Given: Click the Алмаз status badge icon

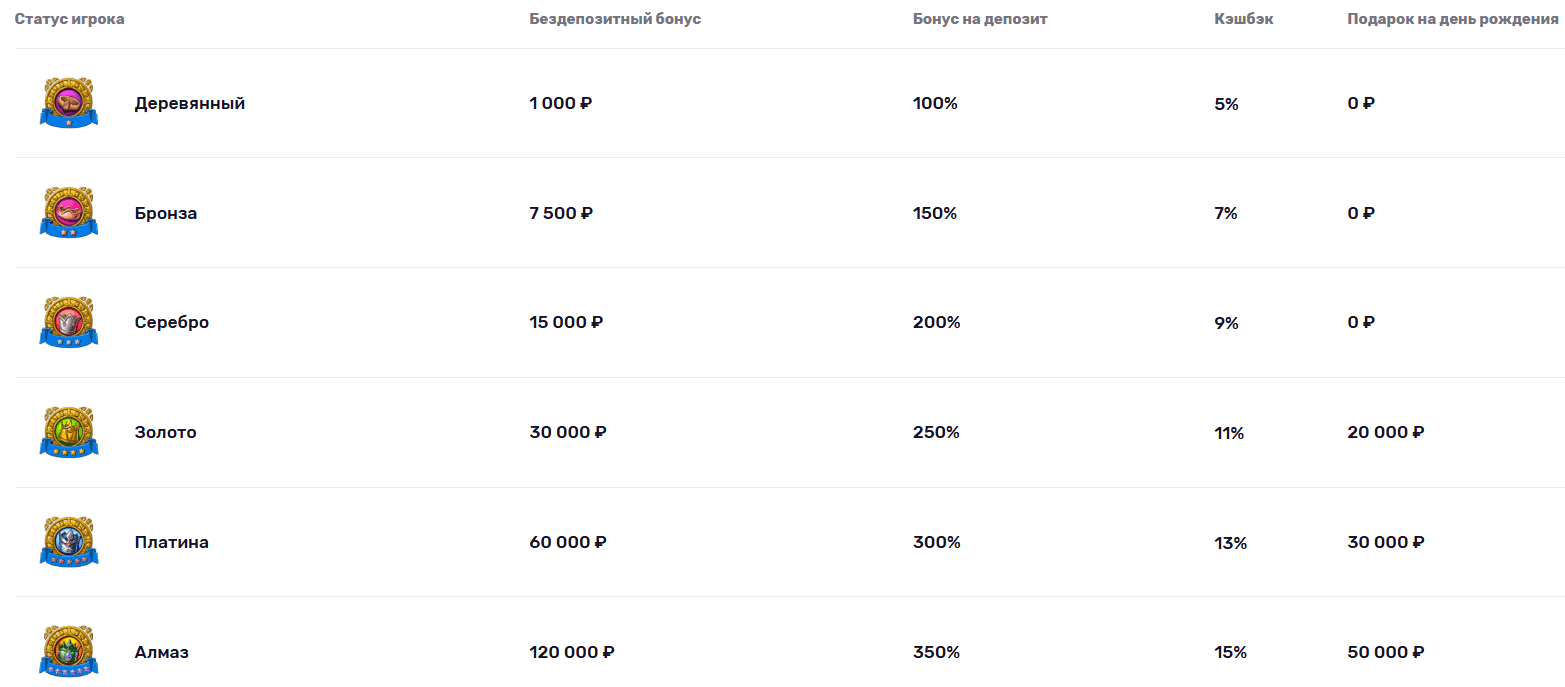Looking at the screenshot, I should point(69,652).
